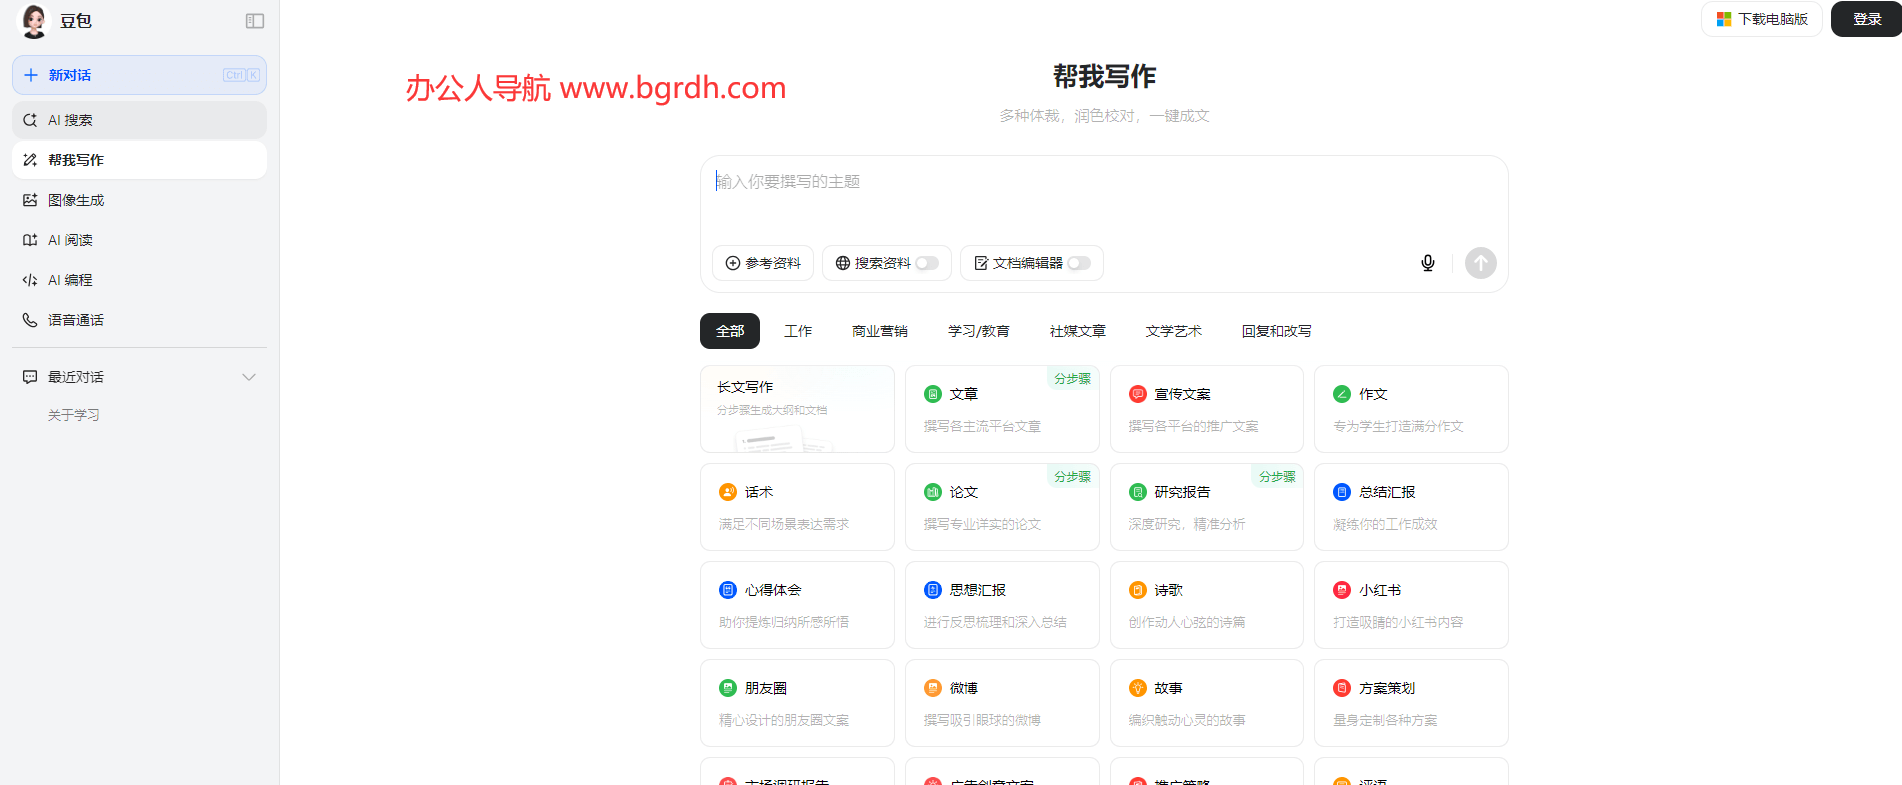Switch to the 商业营销 category tab
This screenshot has width=1902, height=785.
pyautogui.click(x=880, y=331)
